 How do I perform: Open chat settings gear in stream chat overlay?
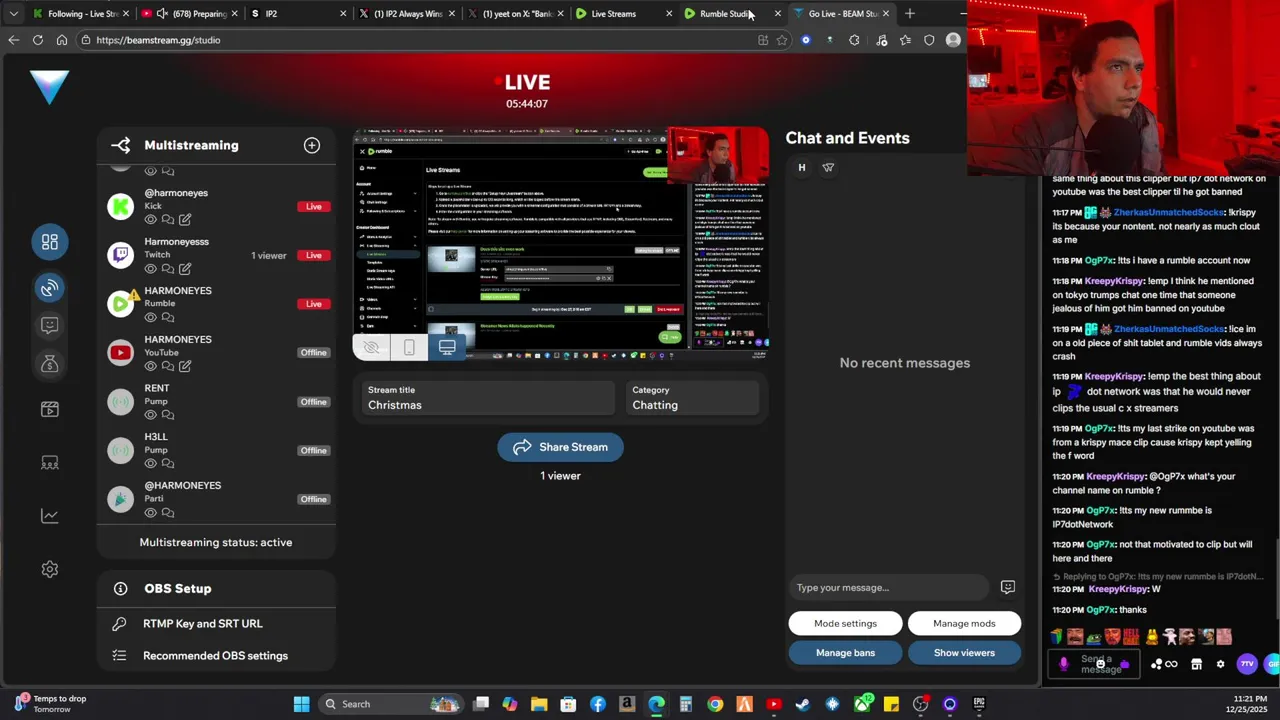1220,664
